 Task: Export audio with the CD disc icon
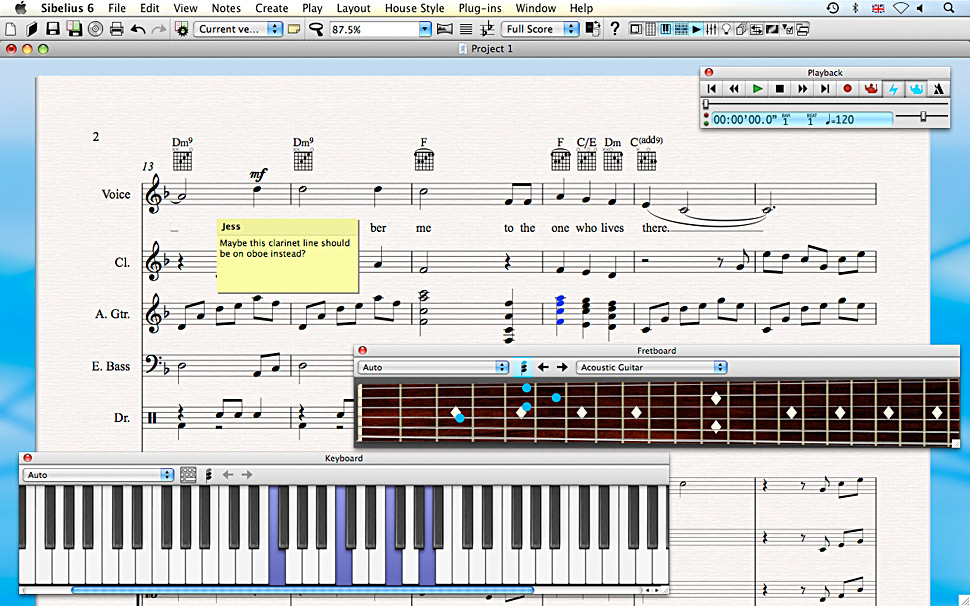95,29
